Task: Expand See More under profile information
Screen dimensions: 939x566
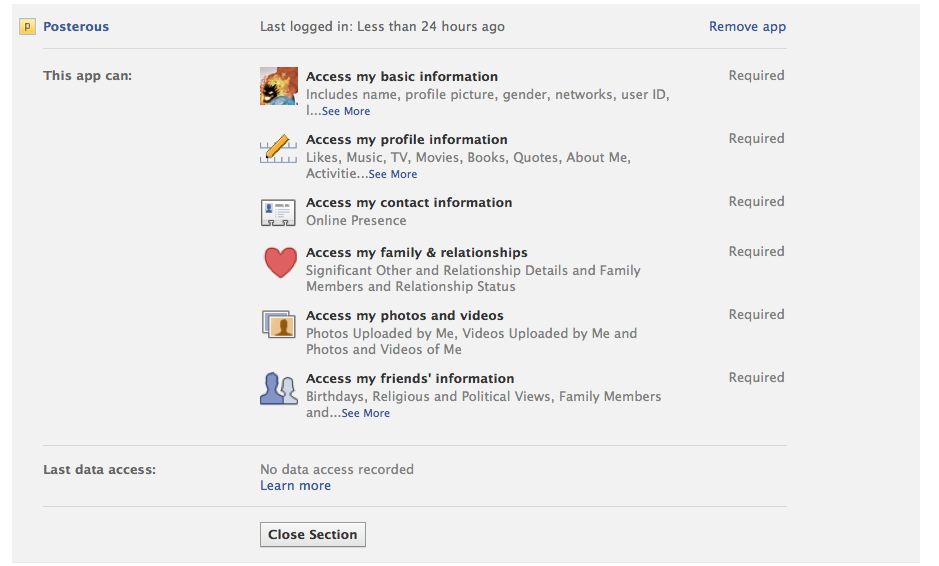Action: pyautogui.click(x=392, y=174)
